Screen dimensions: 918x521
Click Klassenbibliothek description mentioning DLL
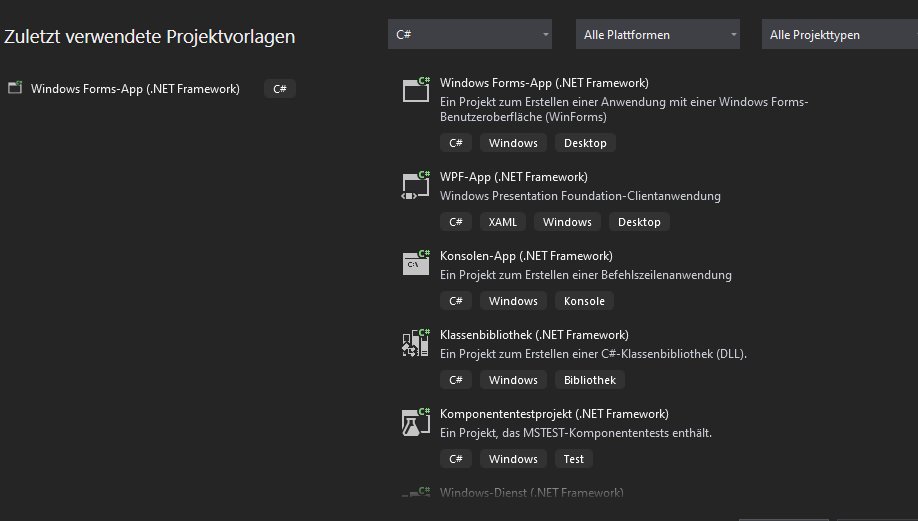pos(593,354)
